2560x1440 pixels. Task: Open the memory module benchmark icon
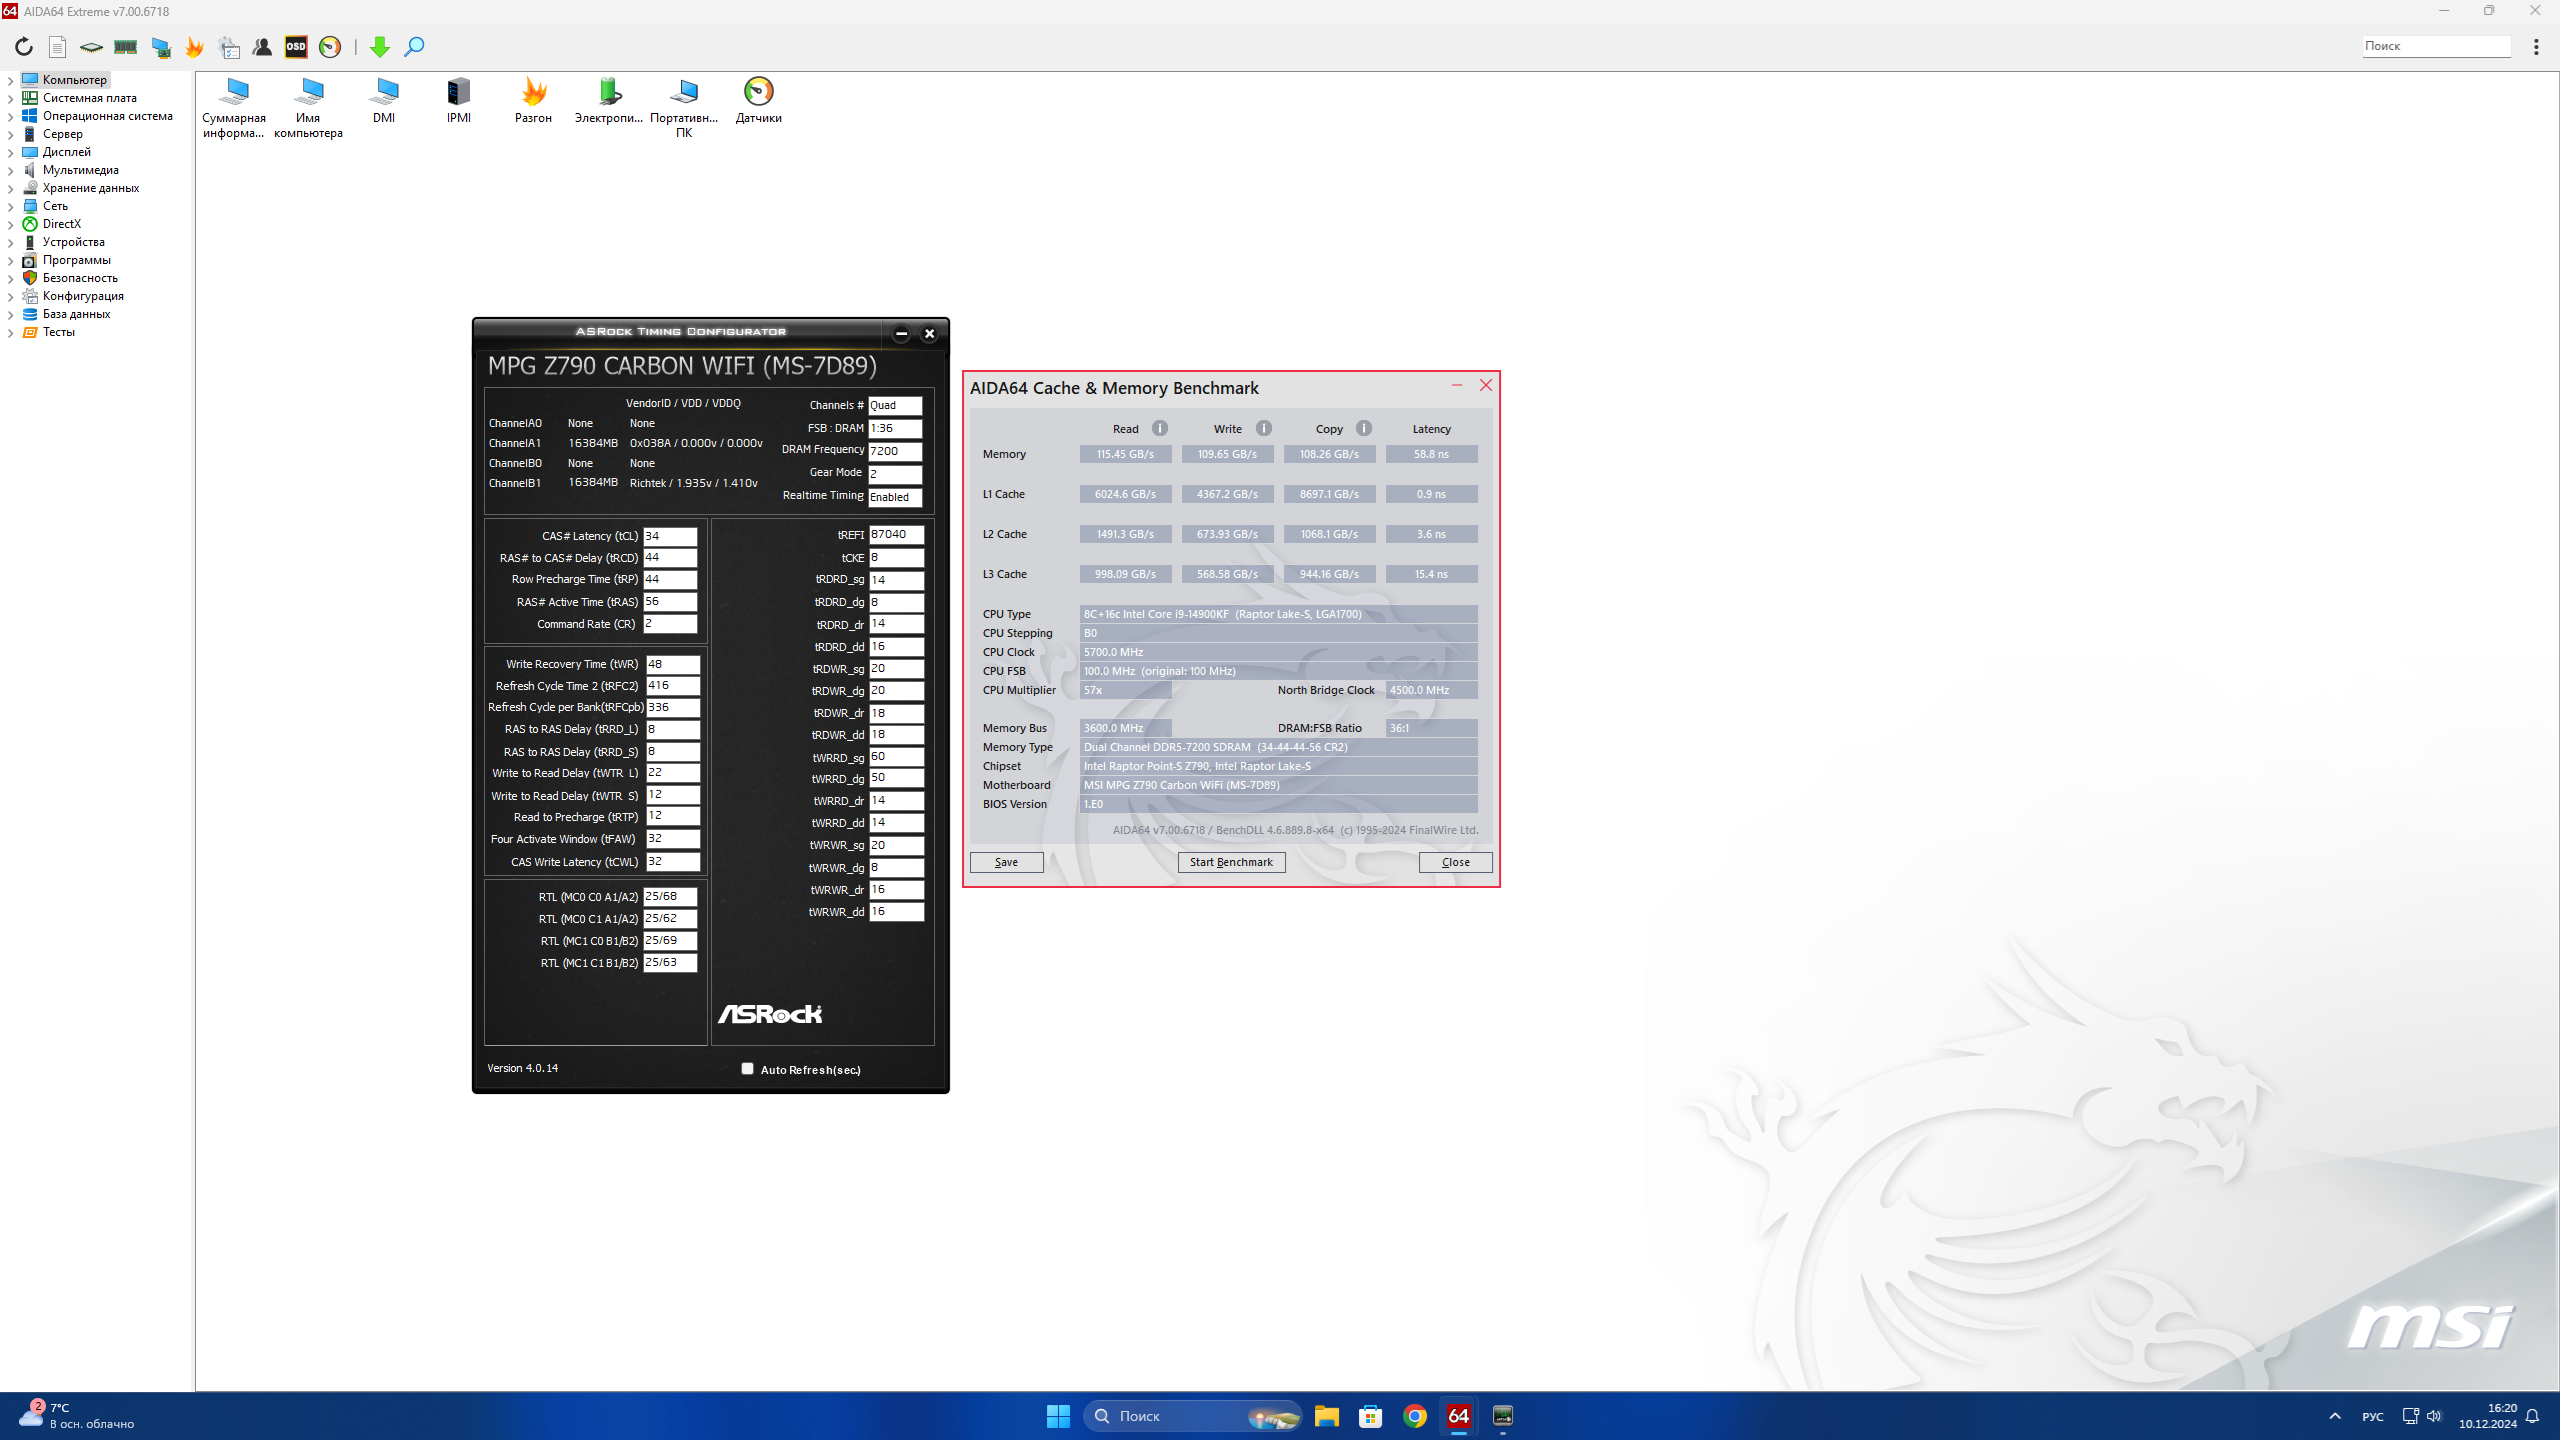click(125, 47)
